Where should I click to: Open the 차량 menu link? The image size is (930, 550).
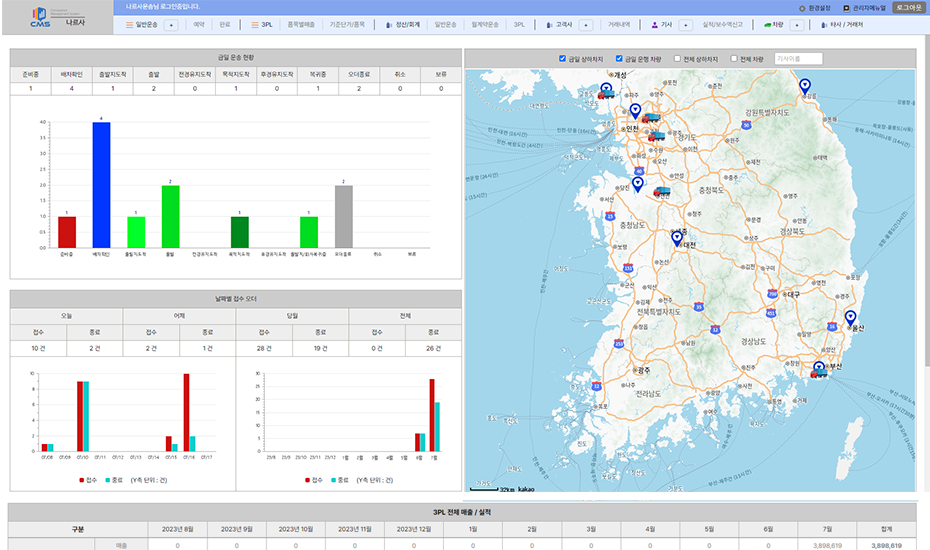[778, 25]
